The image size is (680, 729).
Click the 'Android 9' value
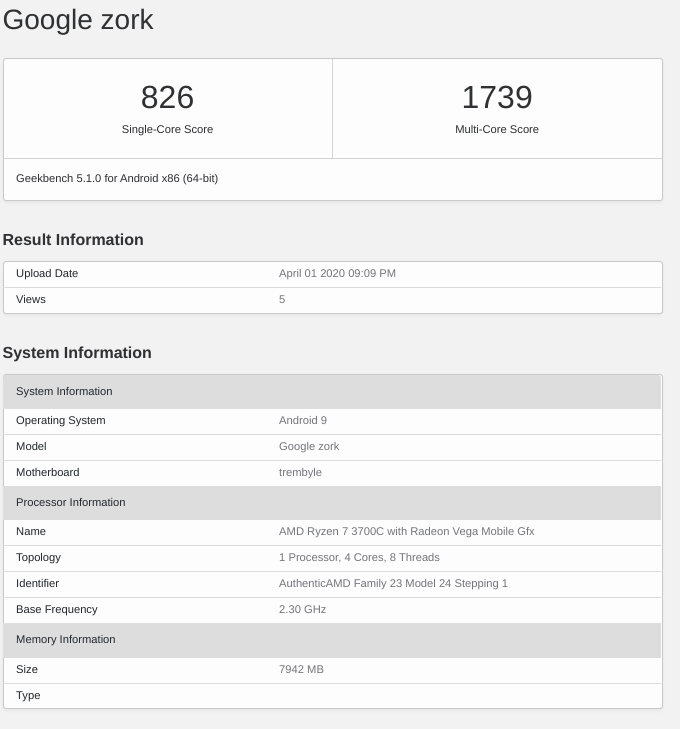303,420
